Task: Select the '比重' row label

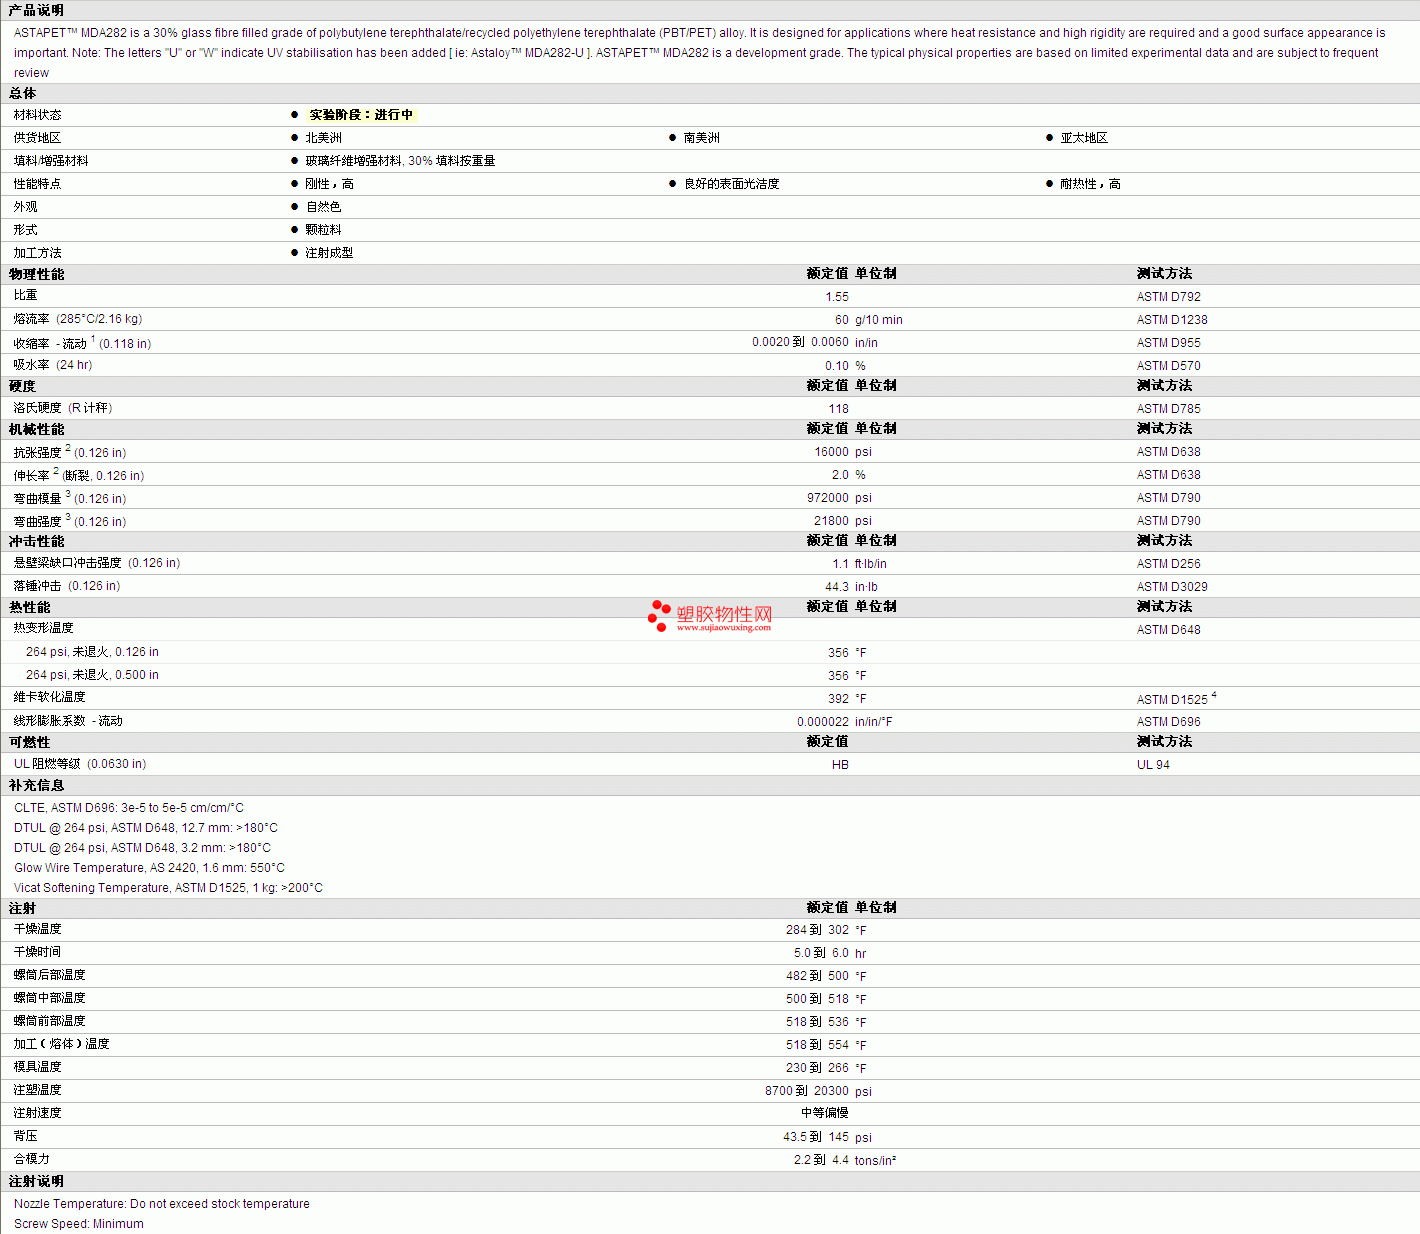Action: pos(25,295)
